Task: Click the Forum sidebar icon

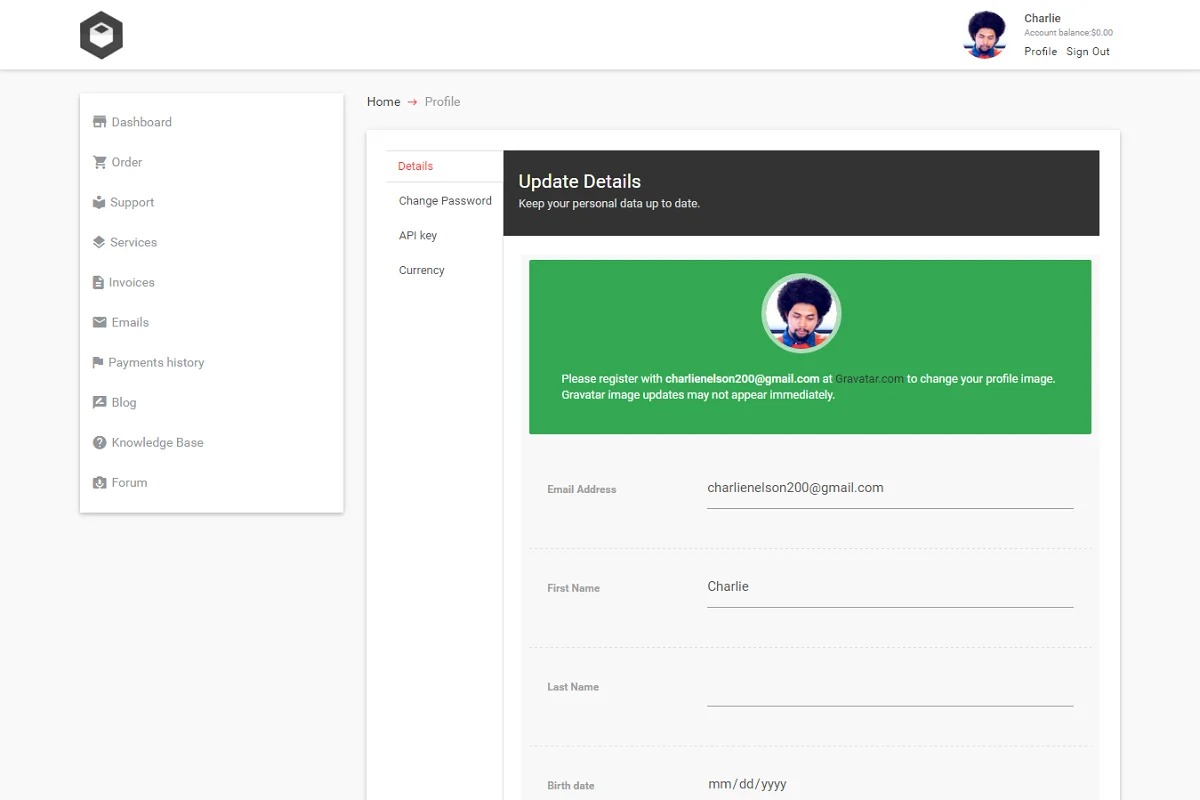Action: tap(99, 483)
